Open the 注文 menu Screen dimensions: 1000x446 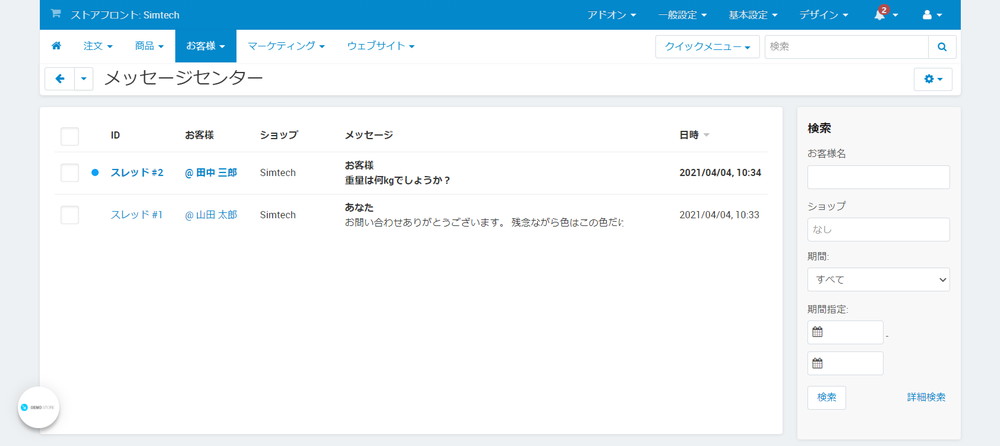click(98, 46)
